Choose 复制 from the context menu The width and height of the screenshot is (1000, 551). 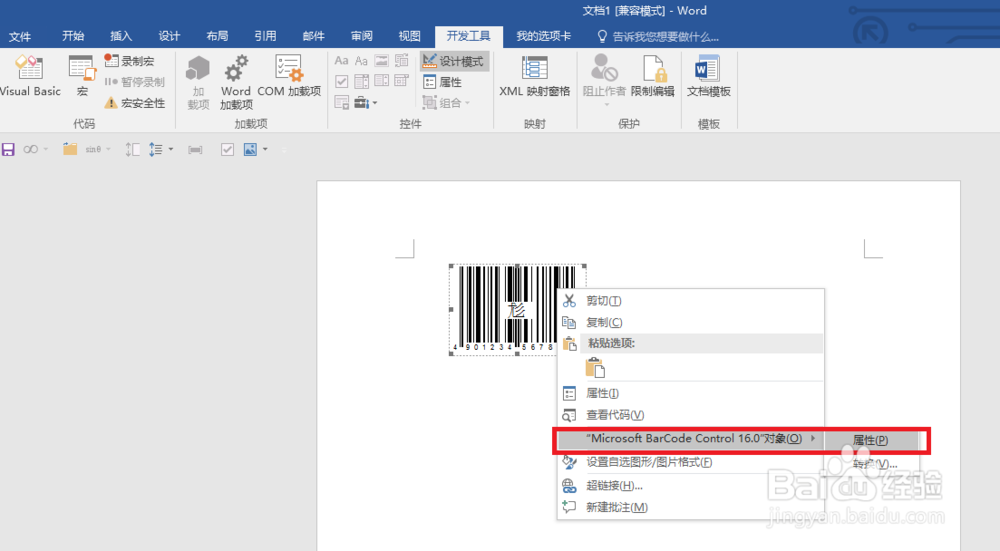coord(691,322)
